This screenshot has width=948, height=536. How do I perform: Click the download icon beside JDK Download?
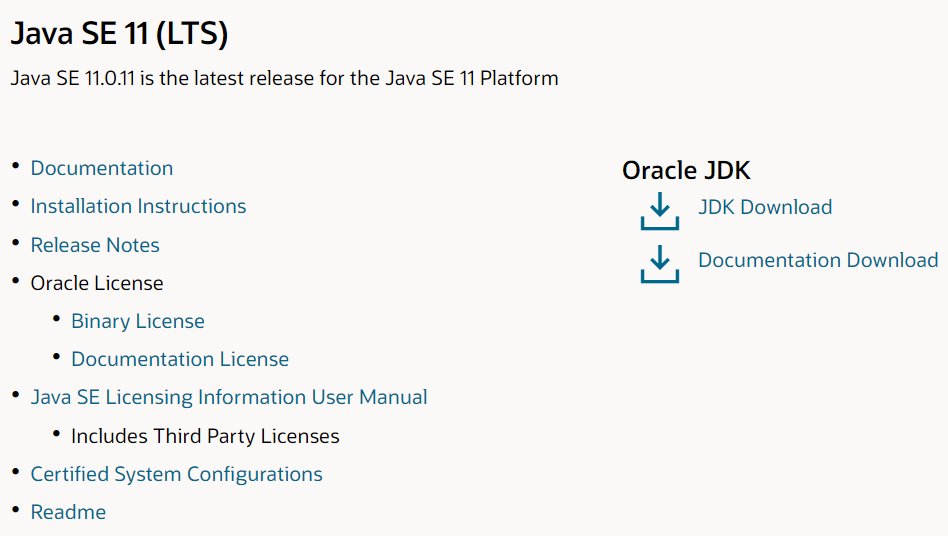(660, 211)
